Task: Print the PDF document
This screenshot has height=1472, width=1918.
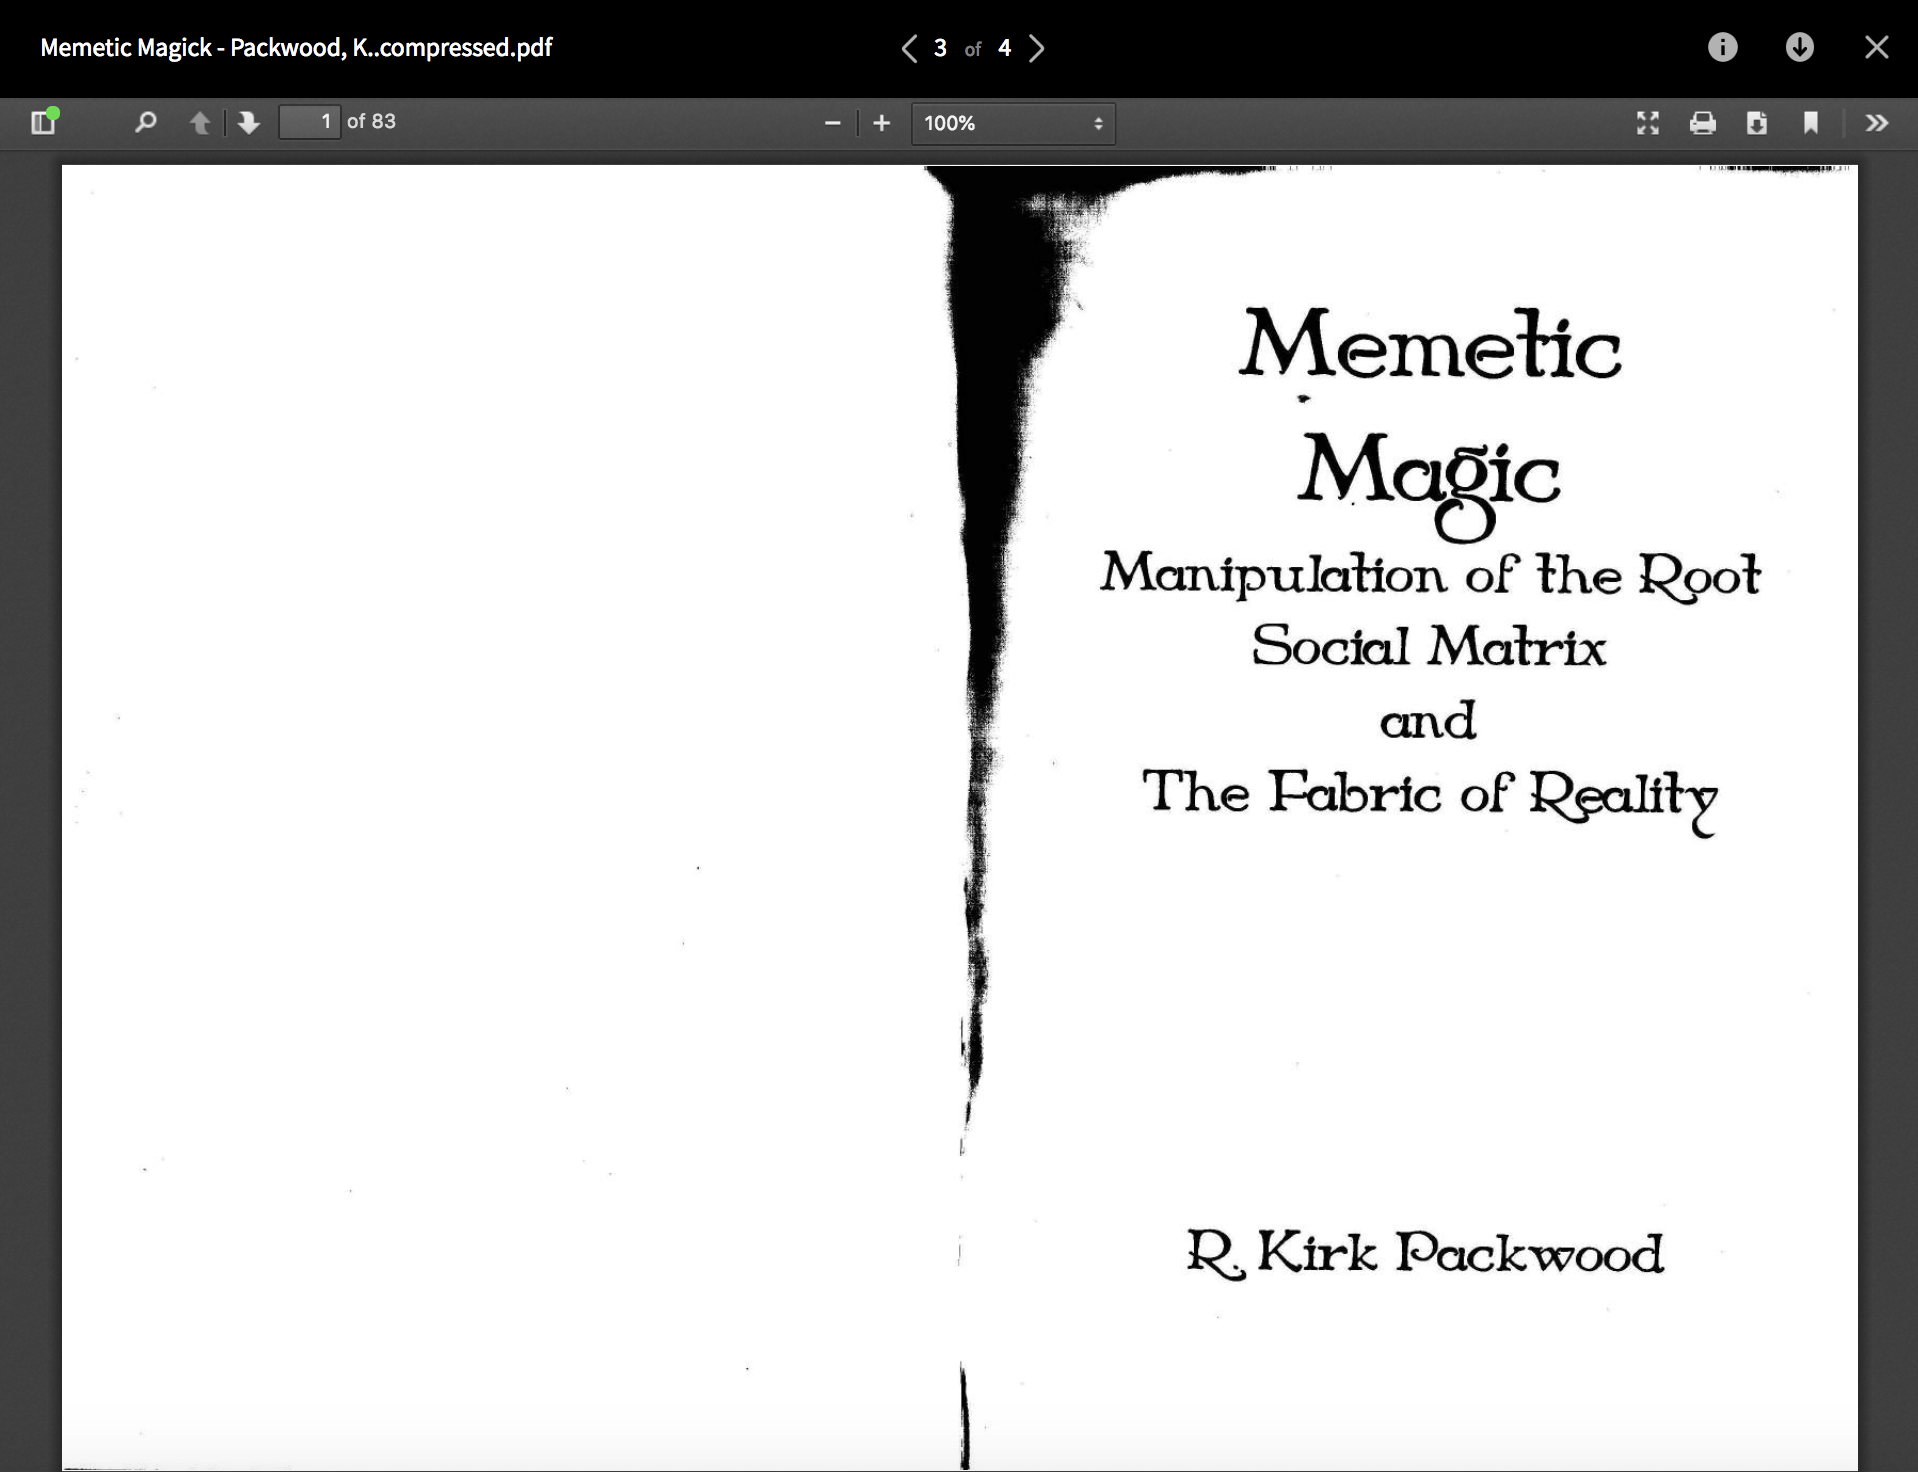Action: (x=1702, y=123)
